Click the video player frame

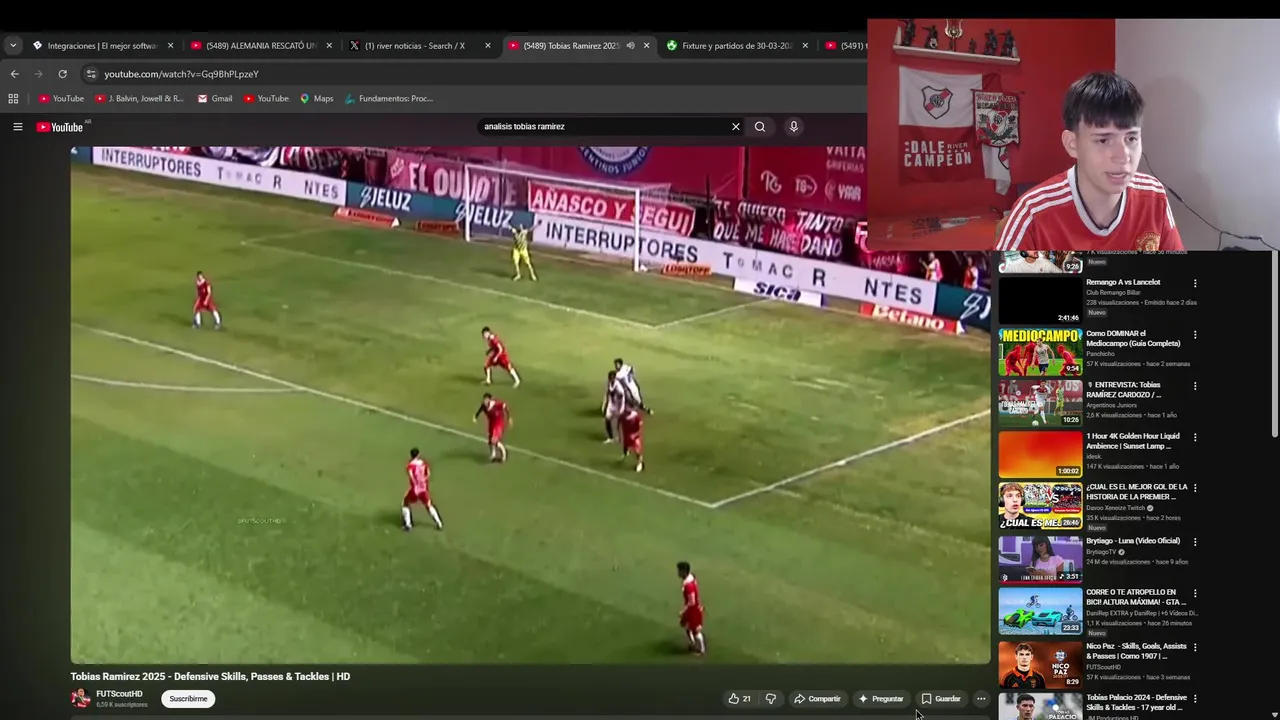point(530,405)
